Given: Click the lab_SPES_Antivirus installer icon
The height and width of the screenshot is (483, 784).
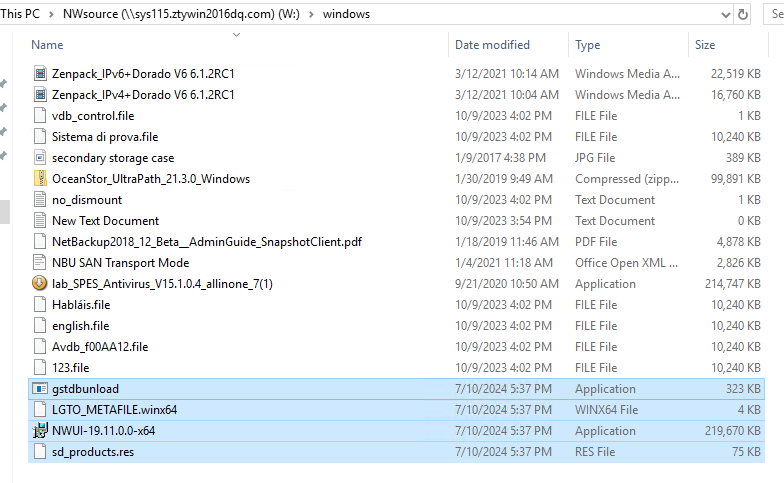Looking at the screenshot, I should tap(40, 284).
